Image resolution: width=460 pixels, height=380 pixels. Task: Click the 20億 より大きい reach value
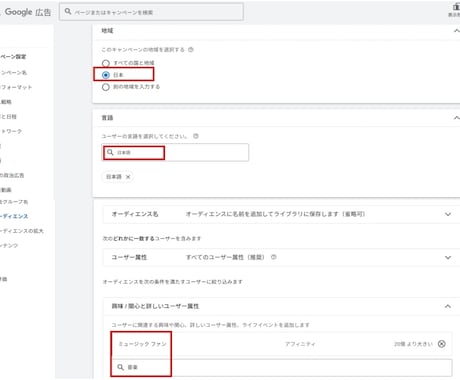(x=413, y=344)
